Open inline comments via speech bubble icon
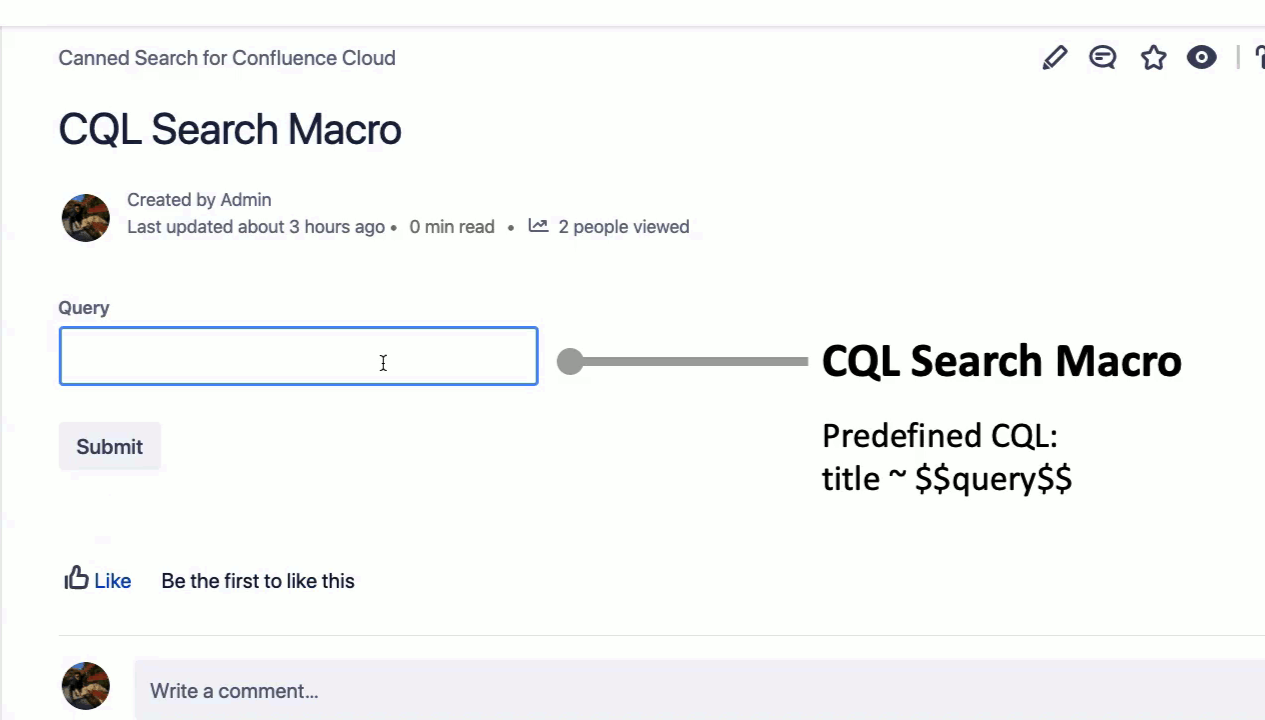Viewport: 1265px width, 720px height. 1103,58
